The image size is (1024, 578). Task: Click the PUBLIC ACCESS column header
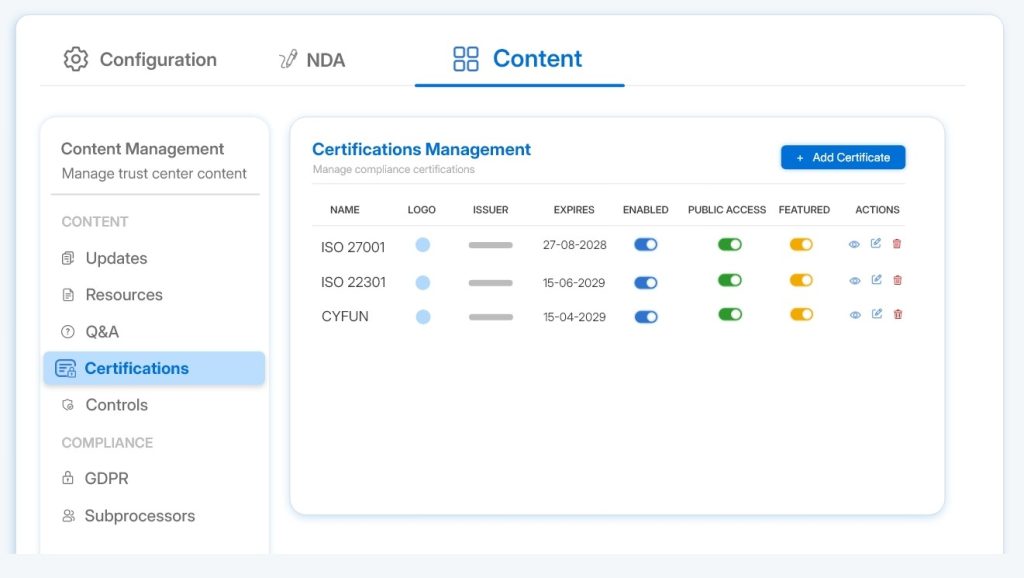tap(727, 210)
